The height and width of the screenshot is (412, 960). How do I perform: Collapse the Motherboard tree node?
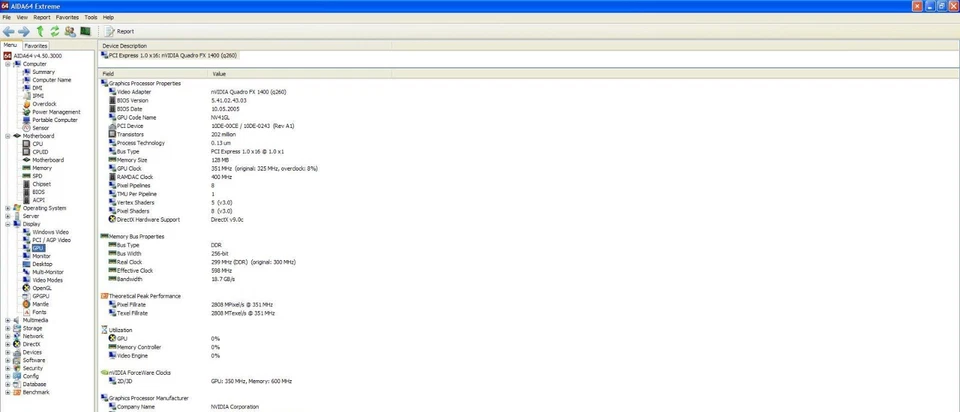click(8, 136)
